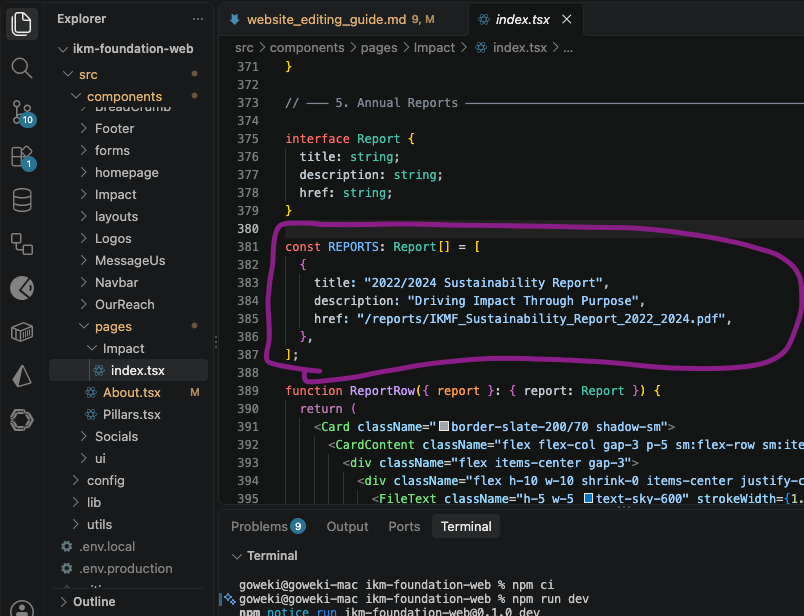Click the components breadcrumb segment

[307, 48]
